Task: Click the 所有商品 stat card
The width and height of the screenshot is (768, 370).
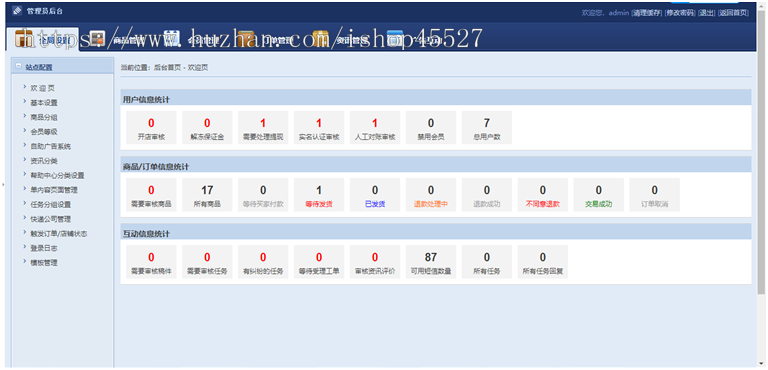Action: coord(207,195)
